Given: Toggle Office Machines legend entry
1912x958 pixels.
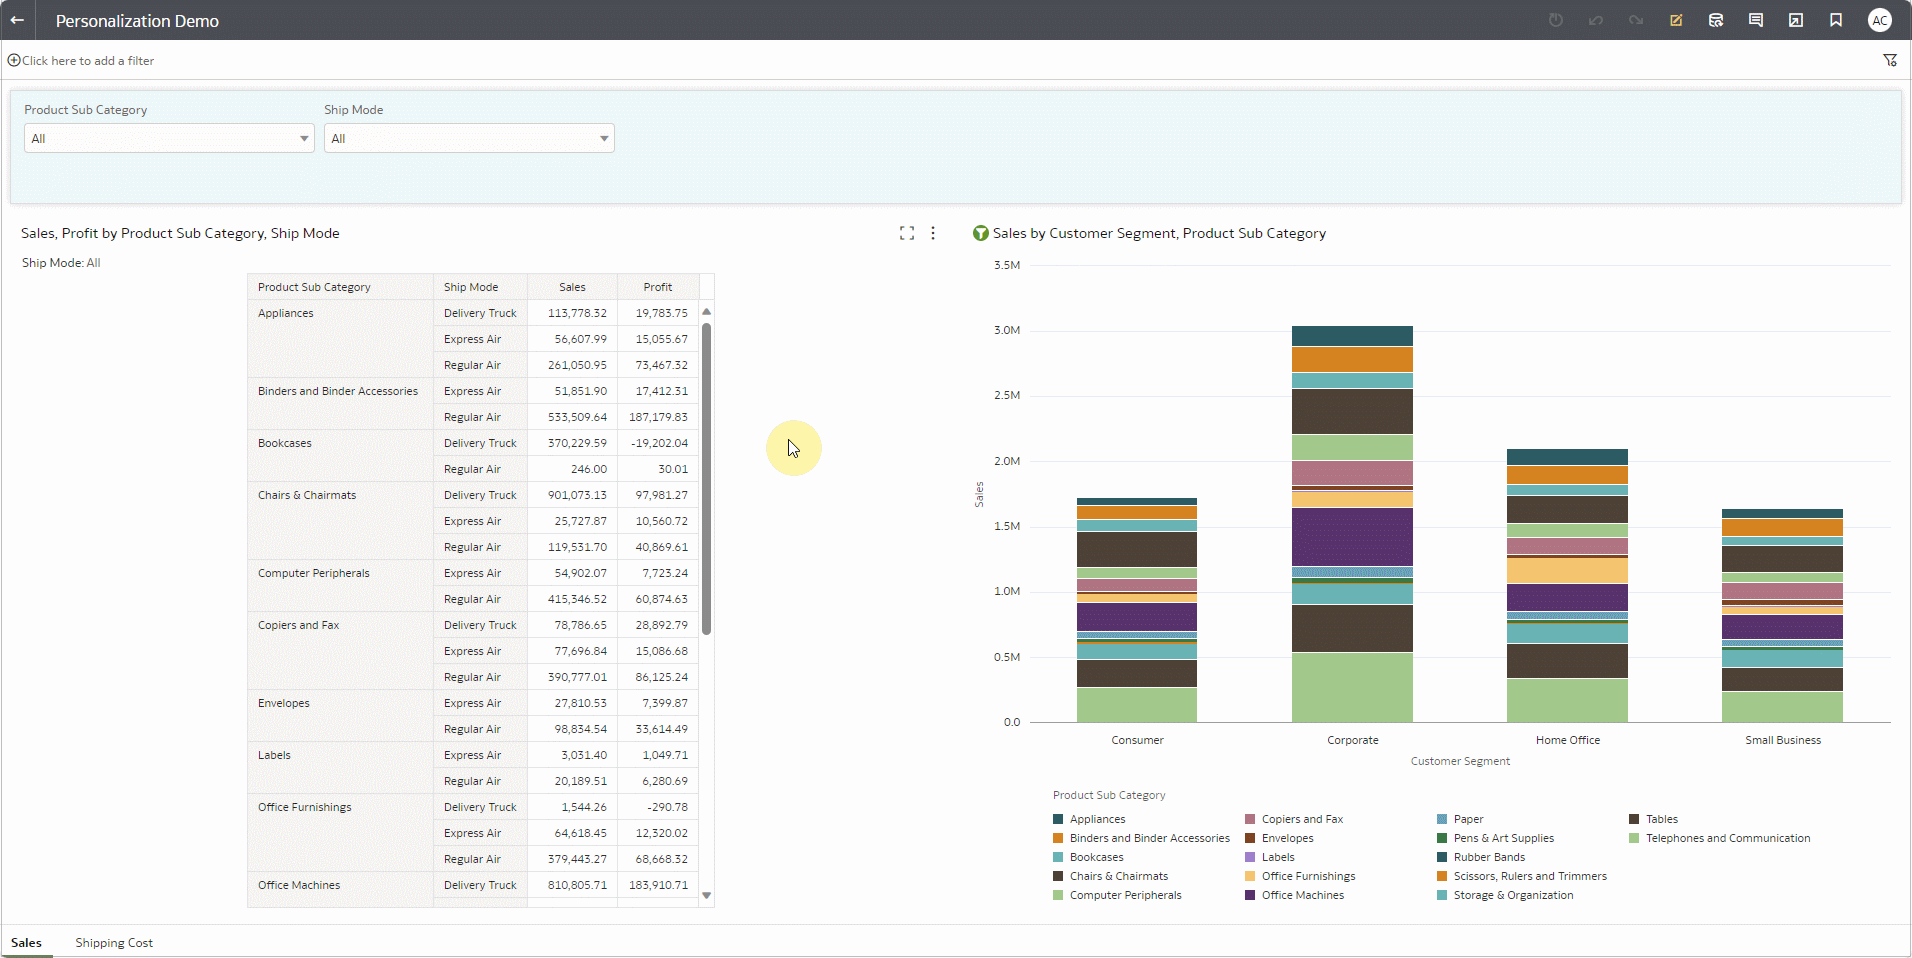Looking at the screenshot, I should tap(1302, 895).
